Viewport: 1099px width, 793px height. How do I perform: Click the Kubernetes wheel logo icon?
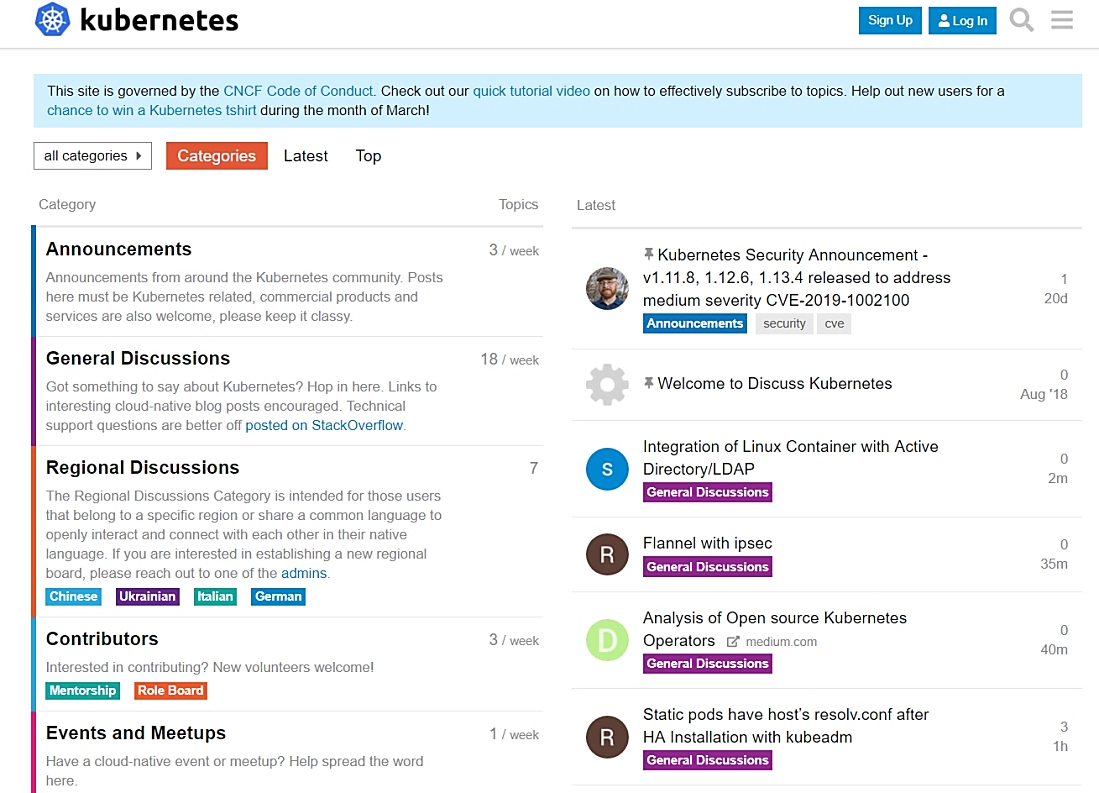[x=52, y=20]
